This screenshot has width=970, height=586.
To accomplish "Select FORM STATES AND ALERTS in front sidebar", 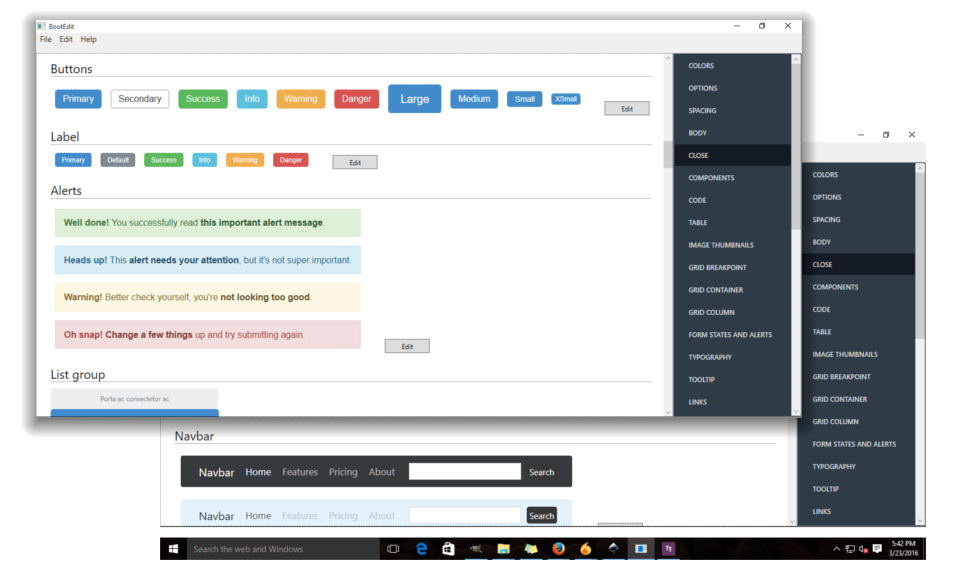I will [x=732, y=335].
